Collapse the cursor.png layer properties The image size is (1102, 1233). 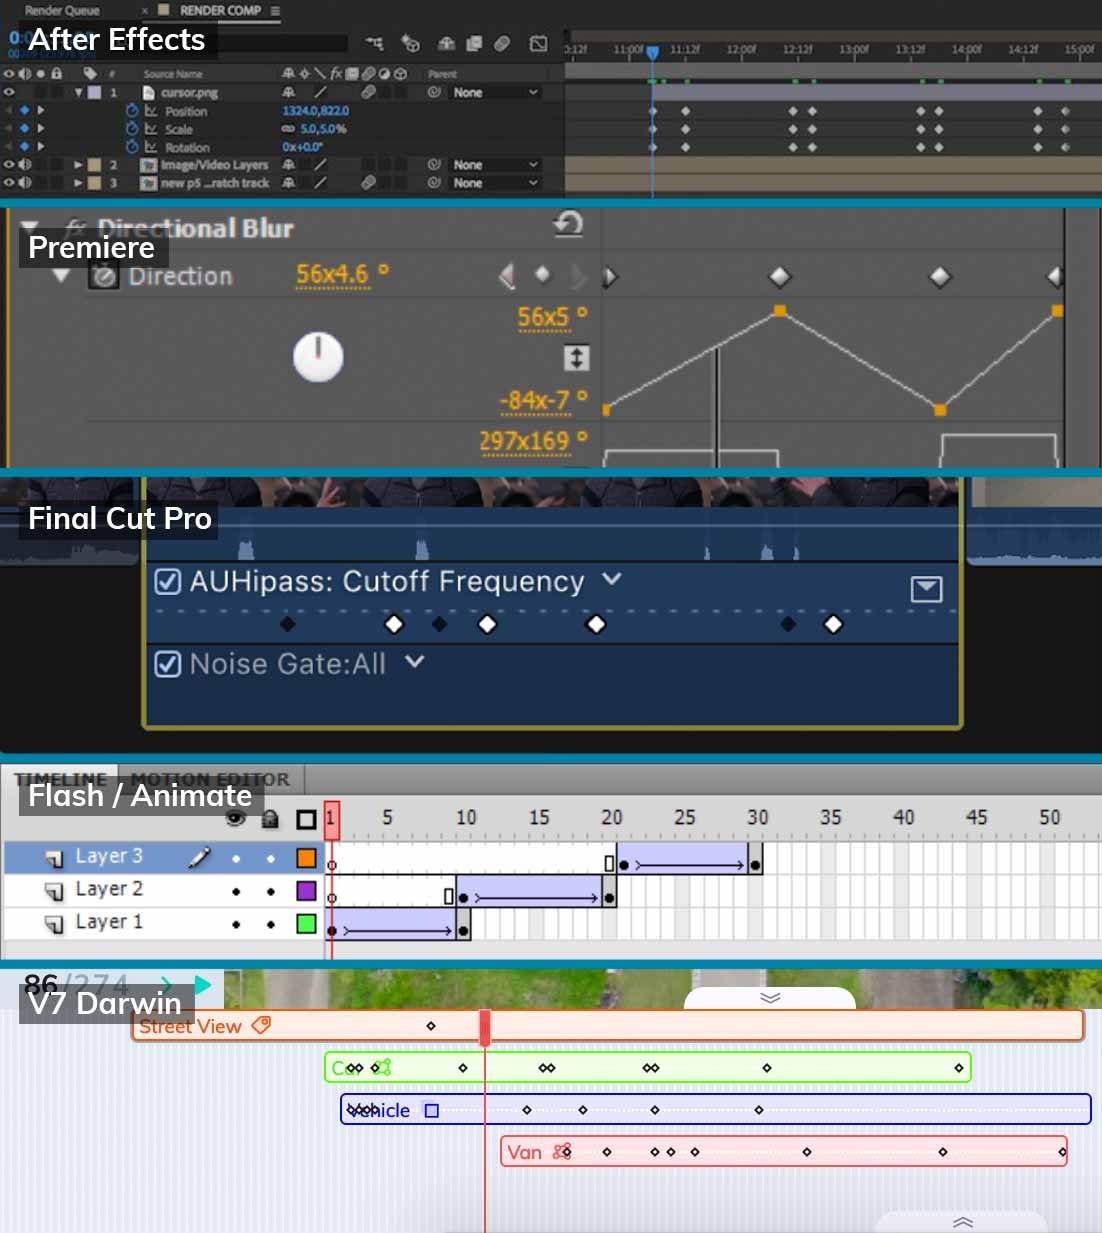79,92
